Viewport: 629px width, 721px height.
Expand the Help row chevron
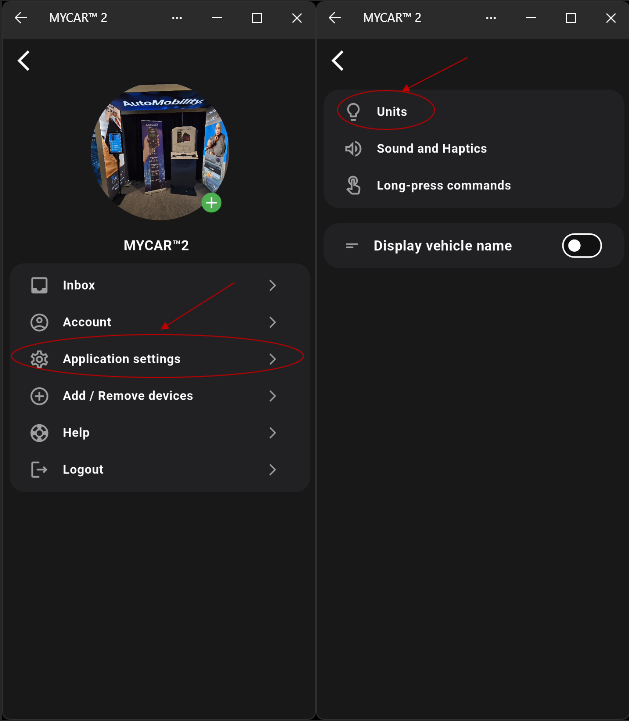[273, 433]
